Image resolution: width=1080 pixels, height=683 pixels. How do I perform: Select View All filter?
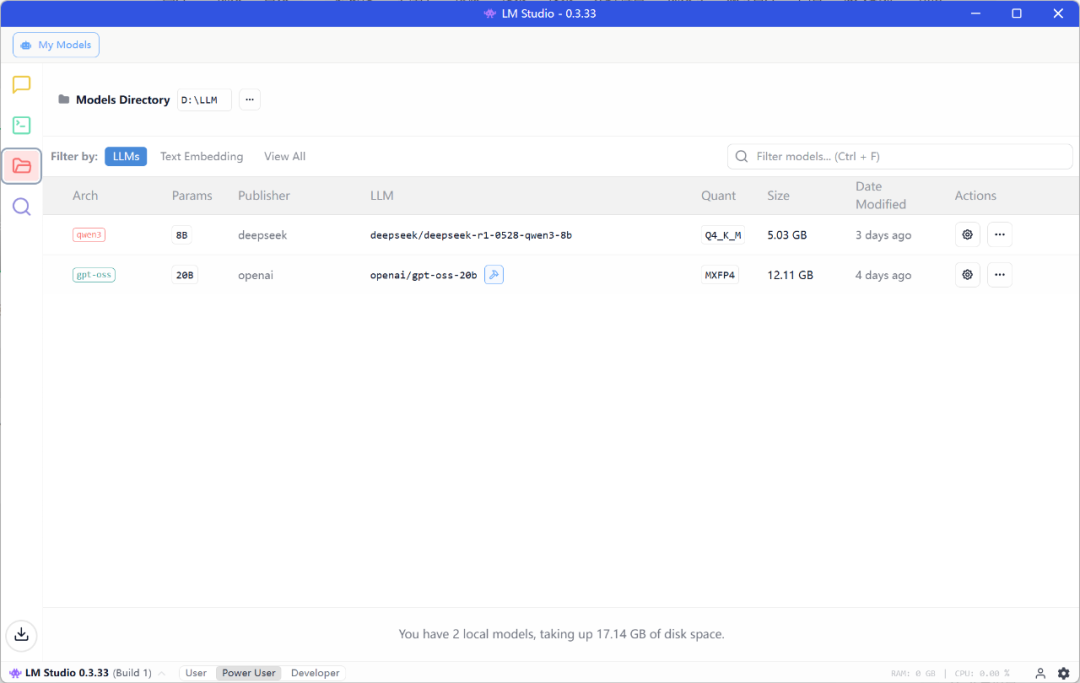(284, 156)
